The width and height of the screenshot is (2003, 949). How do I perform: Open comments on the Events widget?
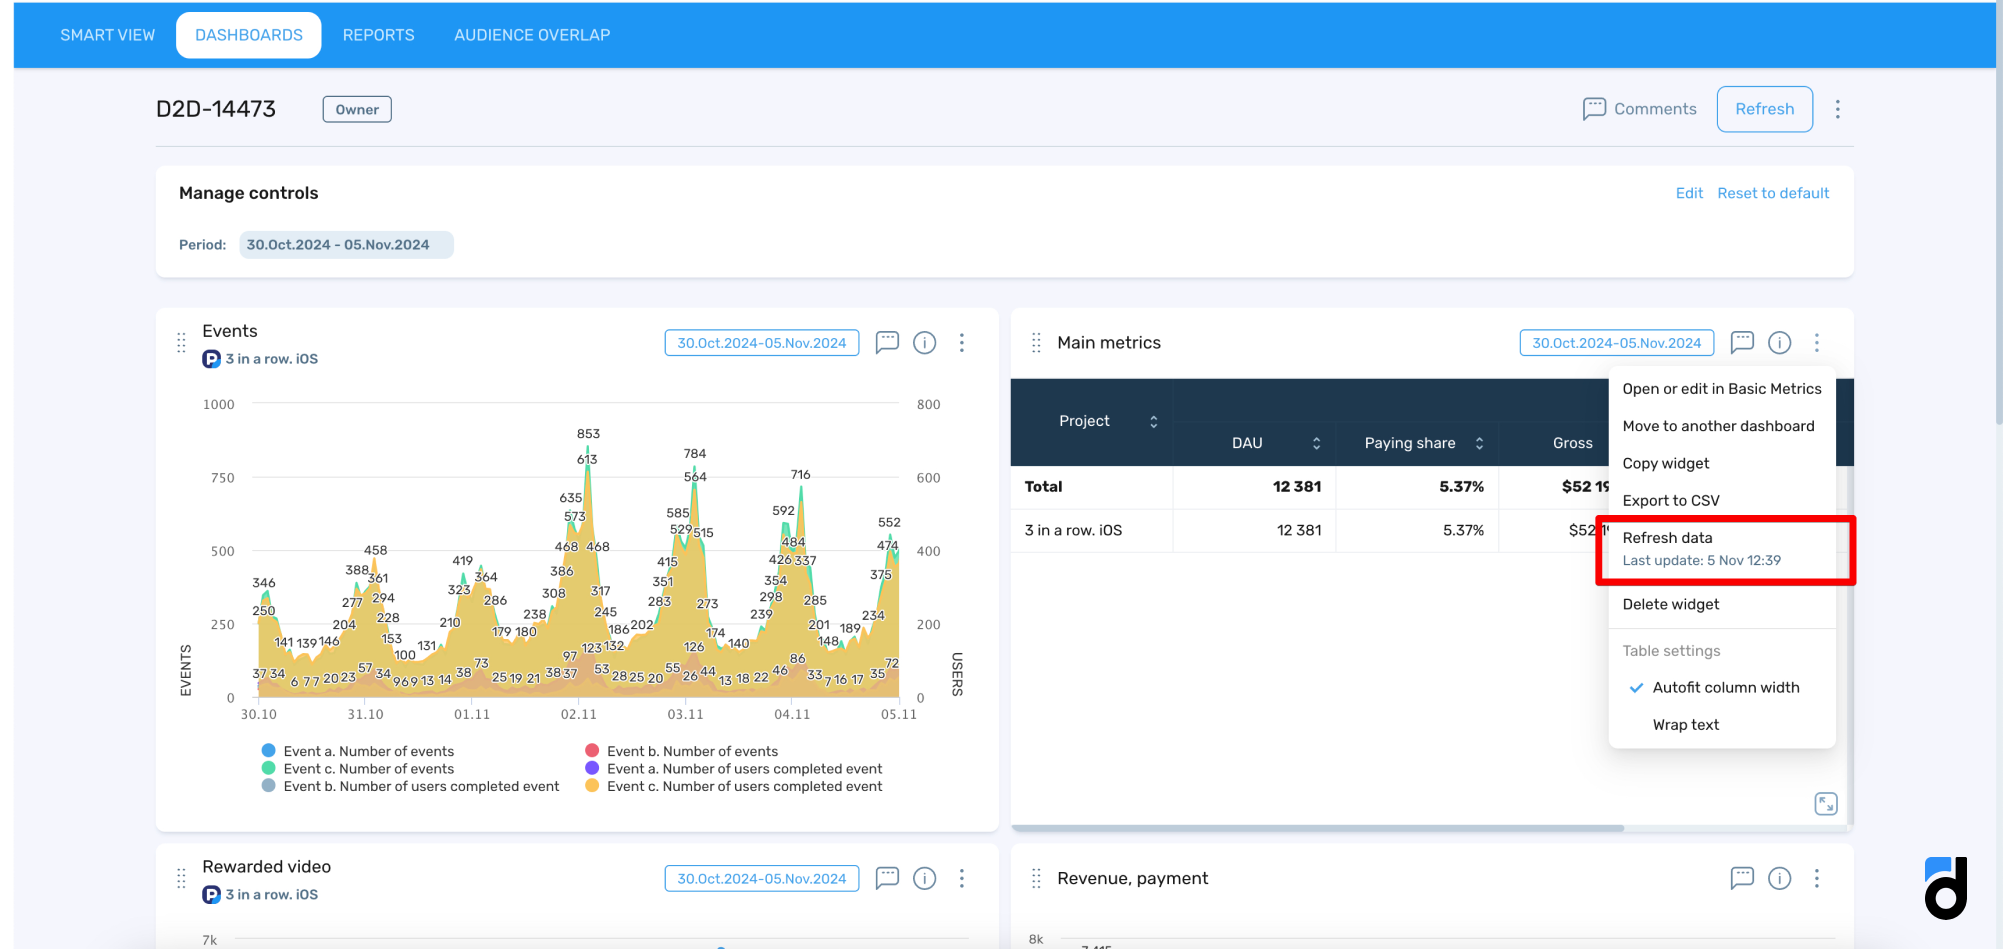coord(886,342)
